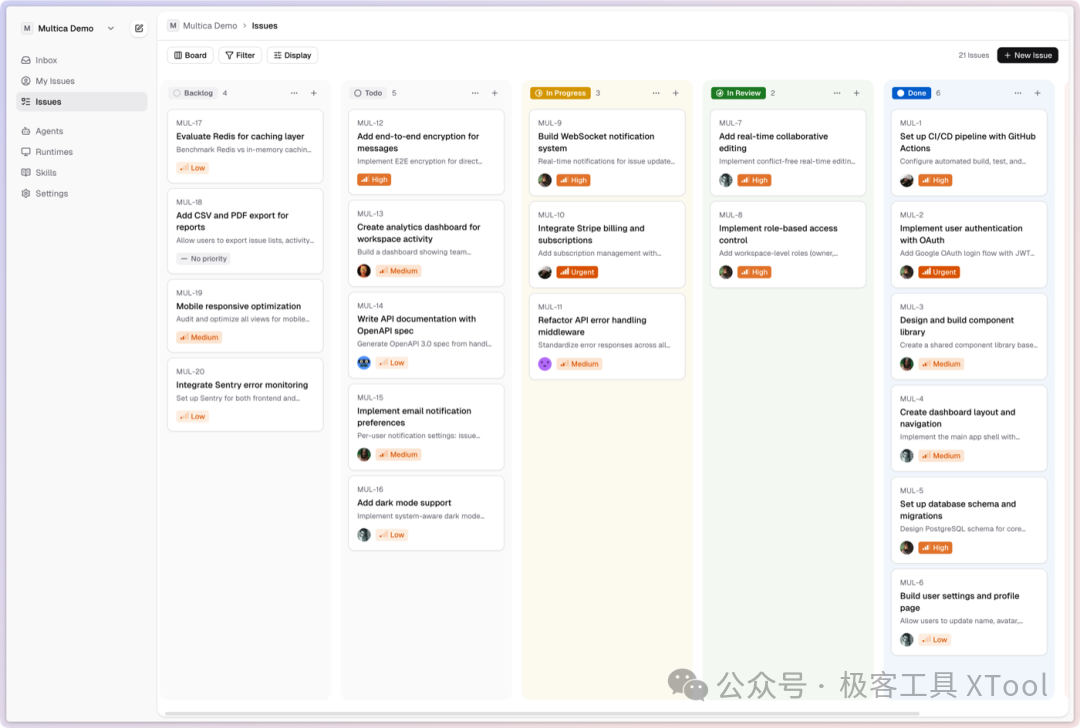1080x728 pixels.
Task: Change Urgent priority on MUL-10 card
Action: [x=577, y=272]
